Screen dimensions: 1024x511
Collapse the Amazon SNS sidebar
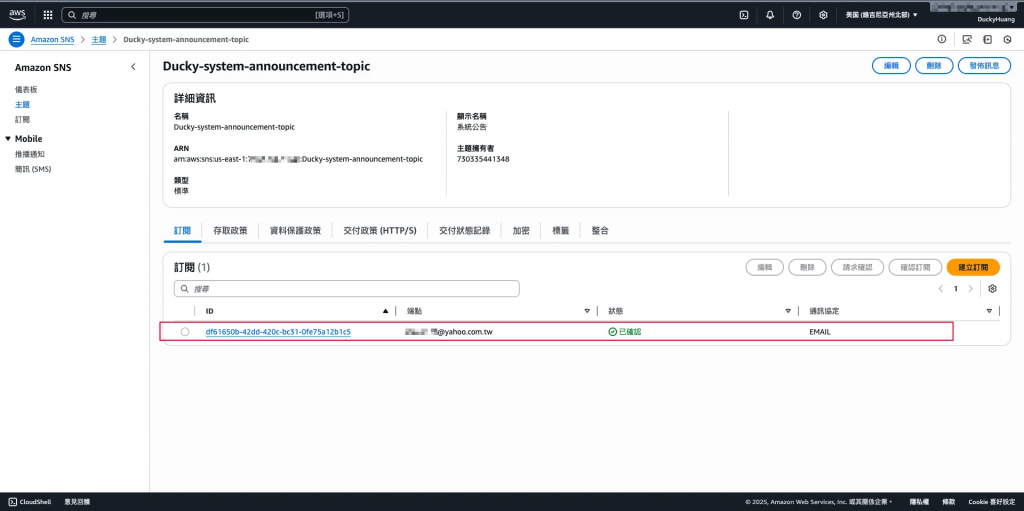pos(133,67)
